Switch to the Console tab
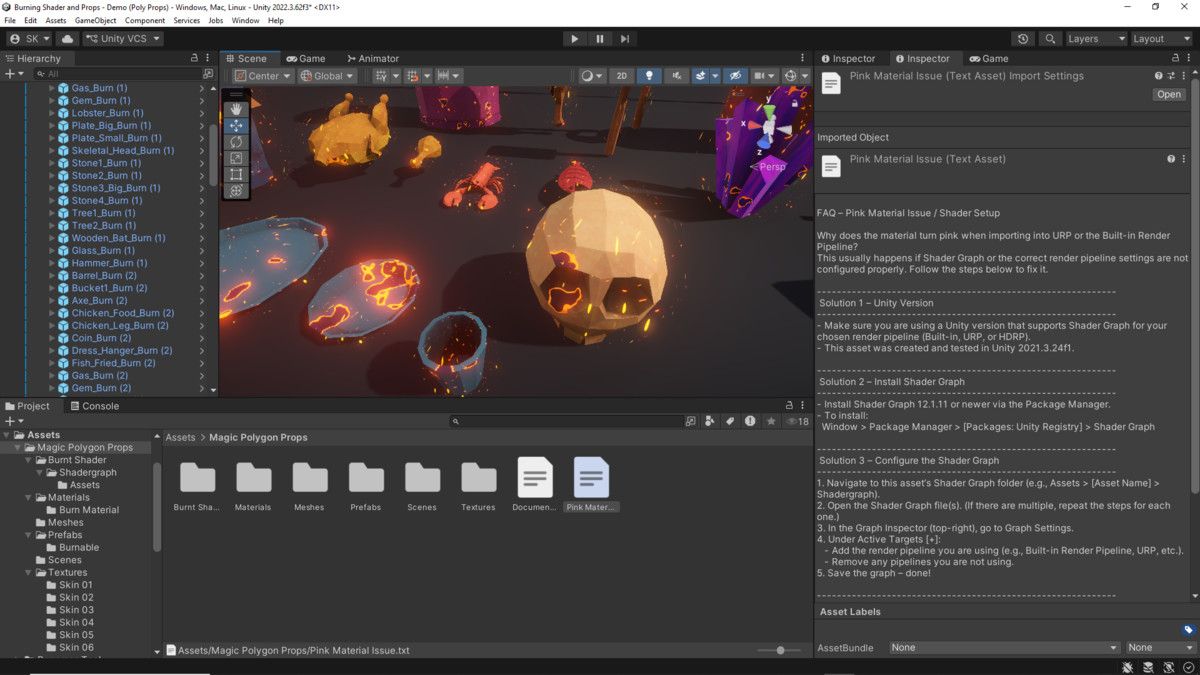Screen dimensions: 1200x675 pos(93,406)
